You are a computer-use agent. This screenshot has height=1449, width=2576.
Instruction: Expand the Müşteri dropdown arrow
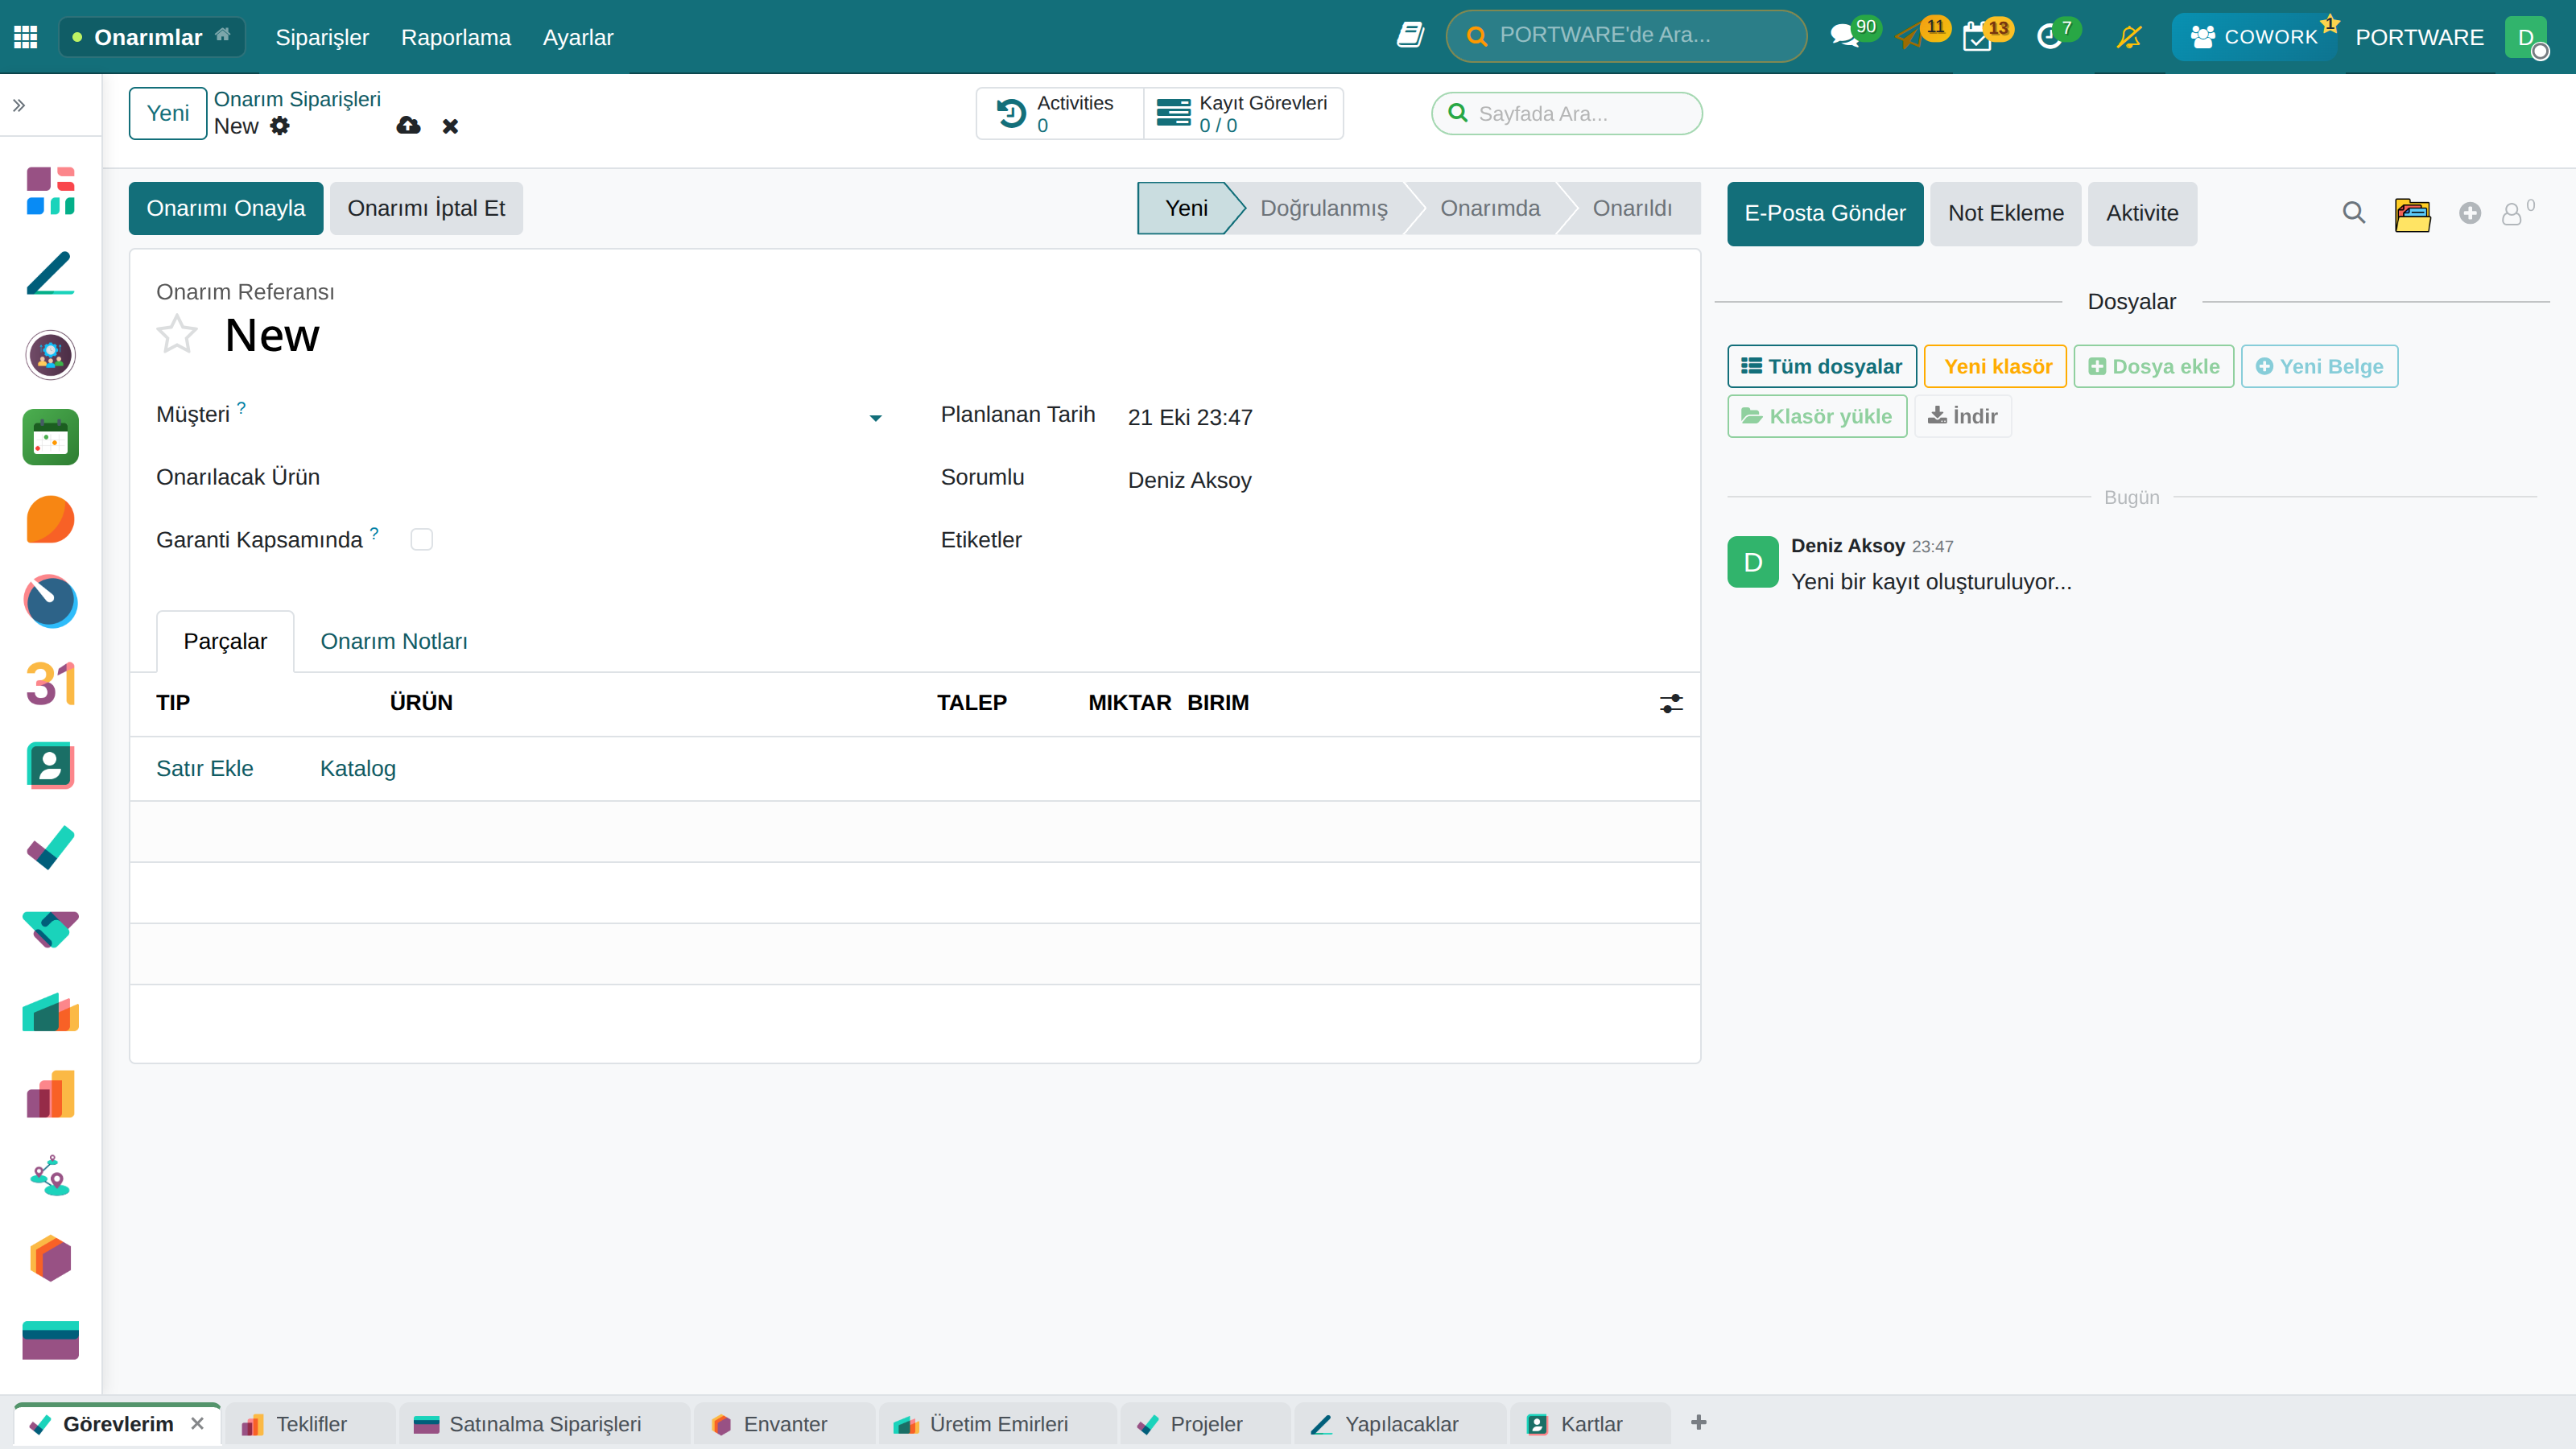876,418
